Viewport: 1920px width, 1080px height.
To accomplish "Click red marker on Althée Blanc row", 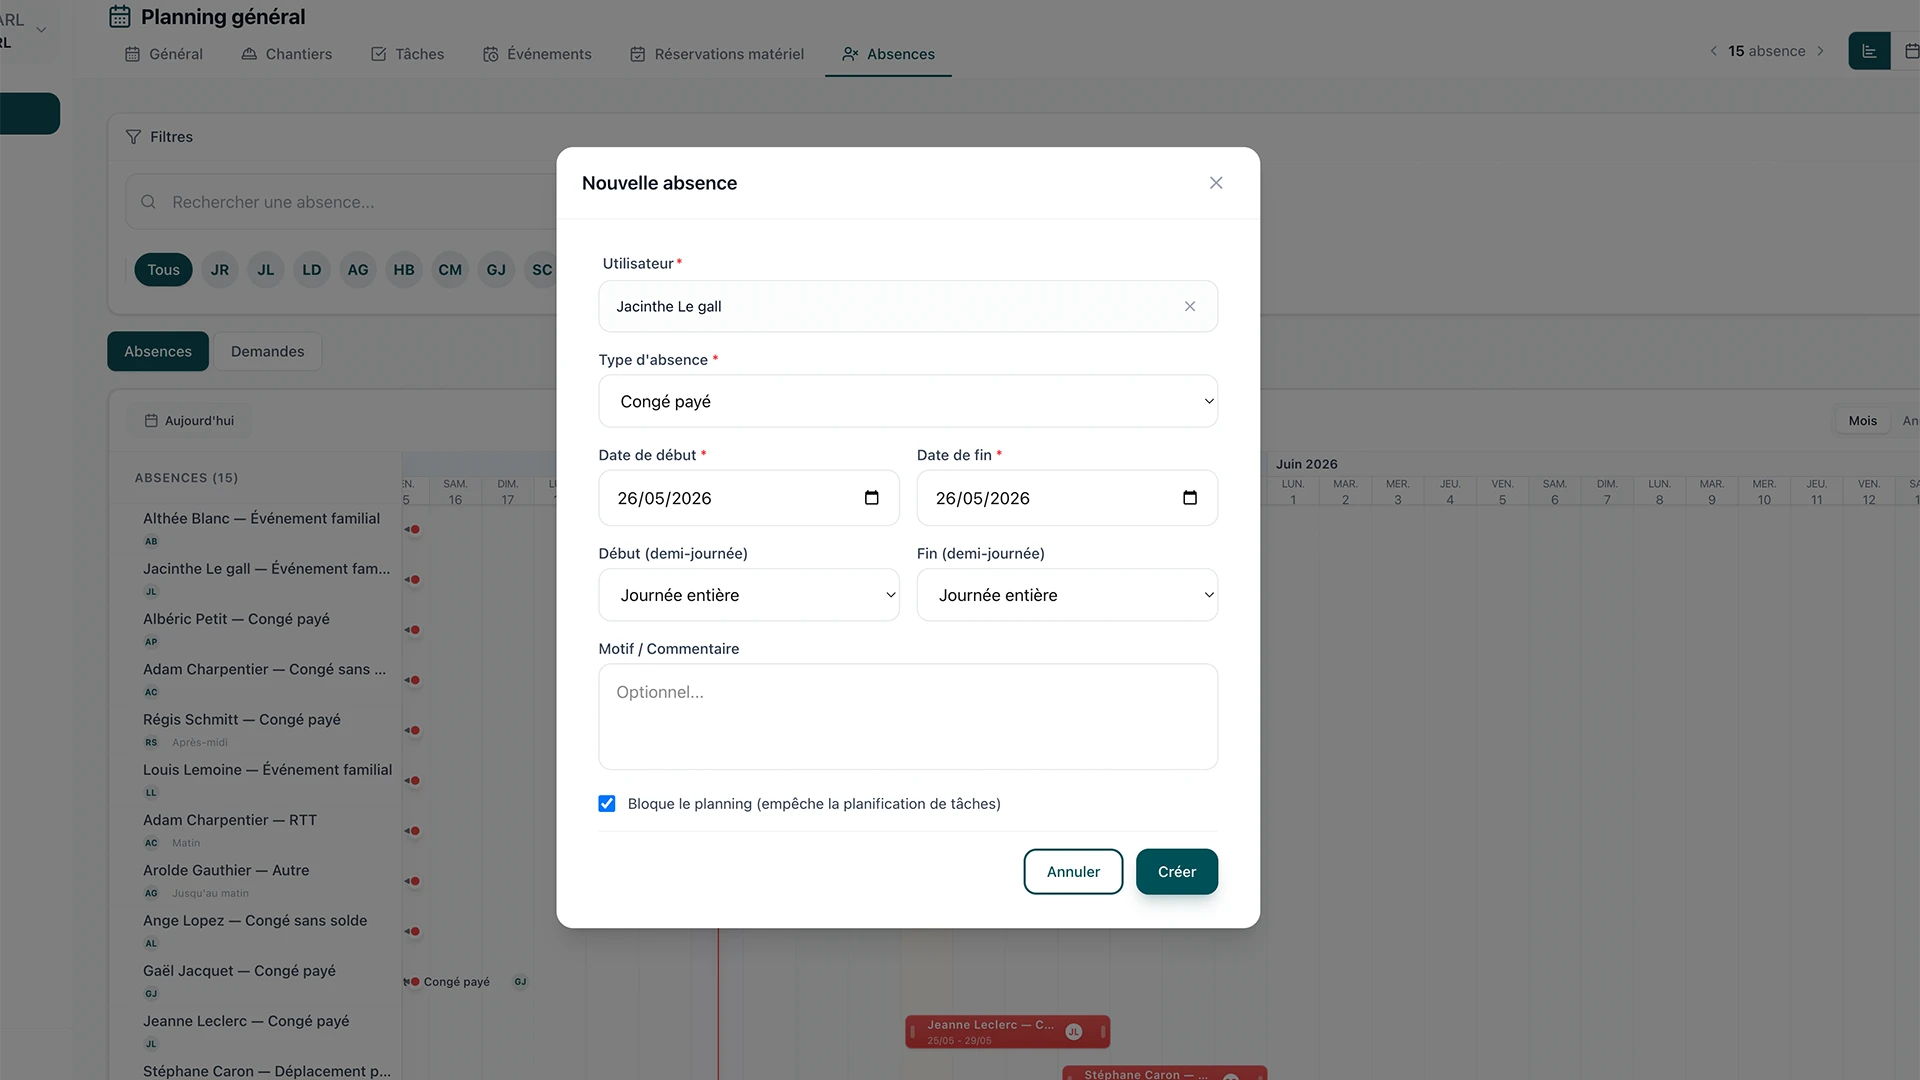I will click(413, 529).
